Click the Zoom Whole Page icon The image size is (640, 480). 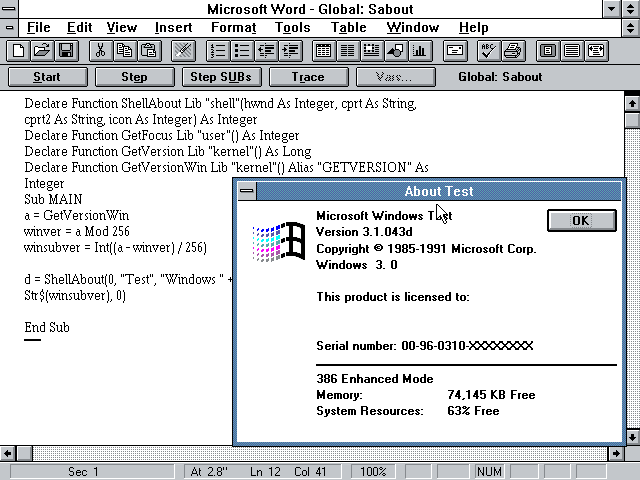(548, 51)
